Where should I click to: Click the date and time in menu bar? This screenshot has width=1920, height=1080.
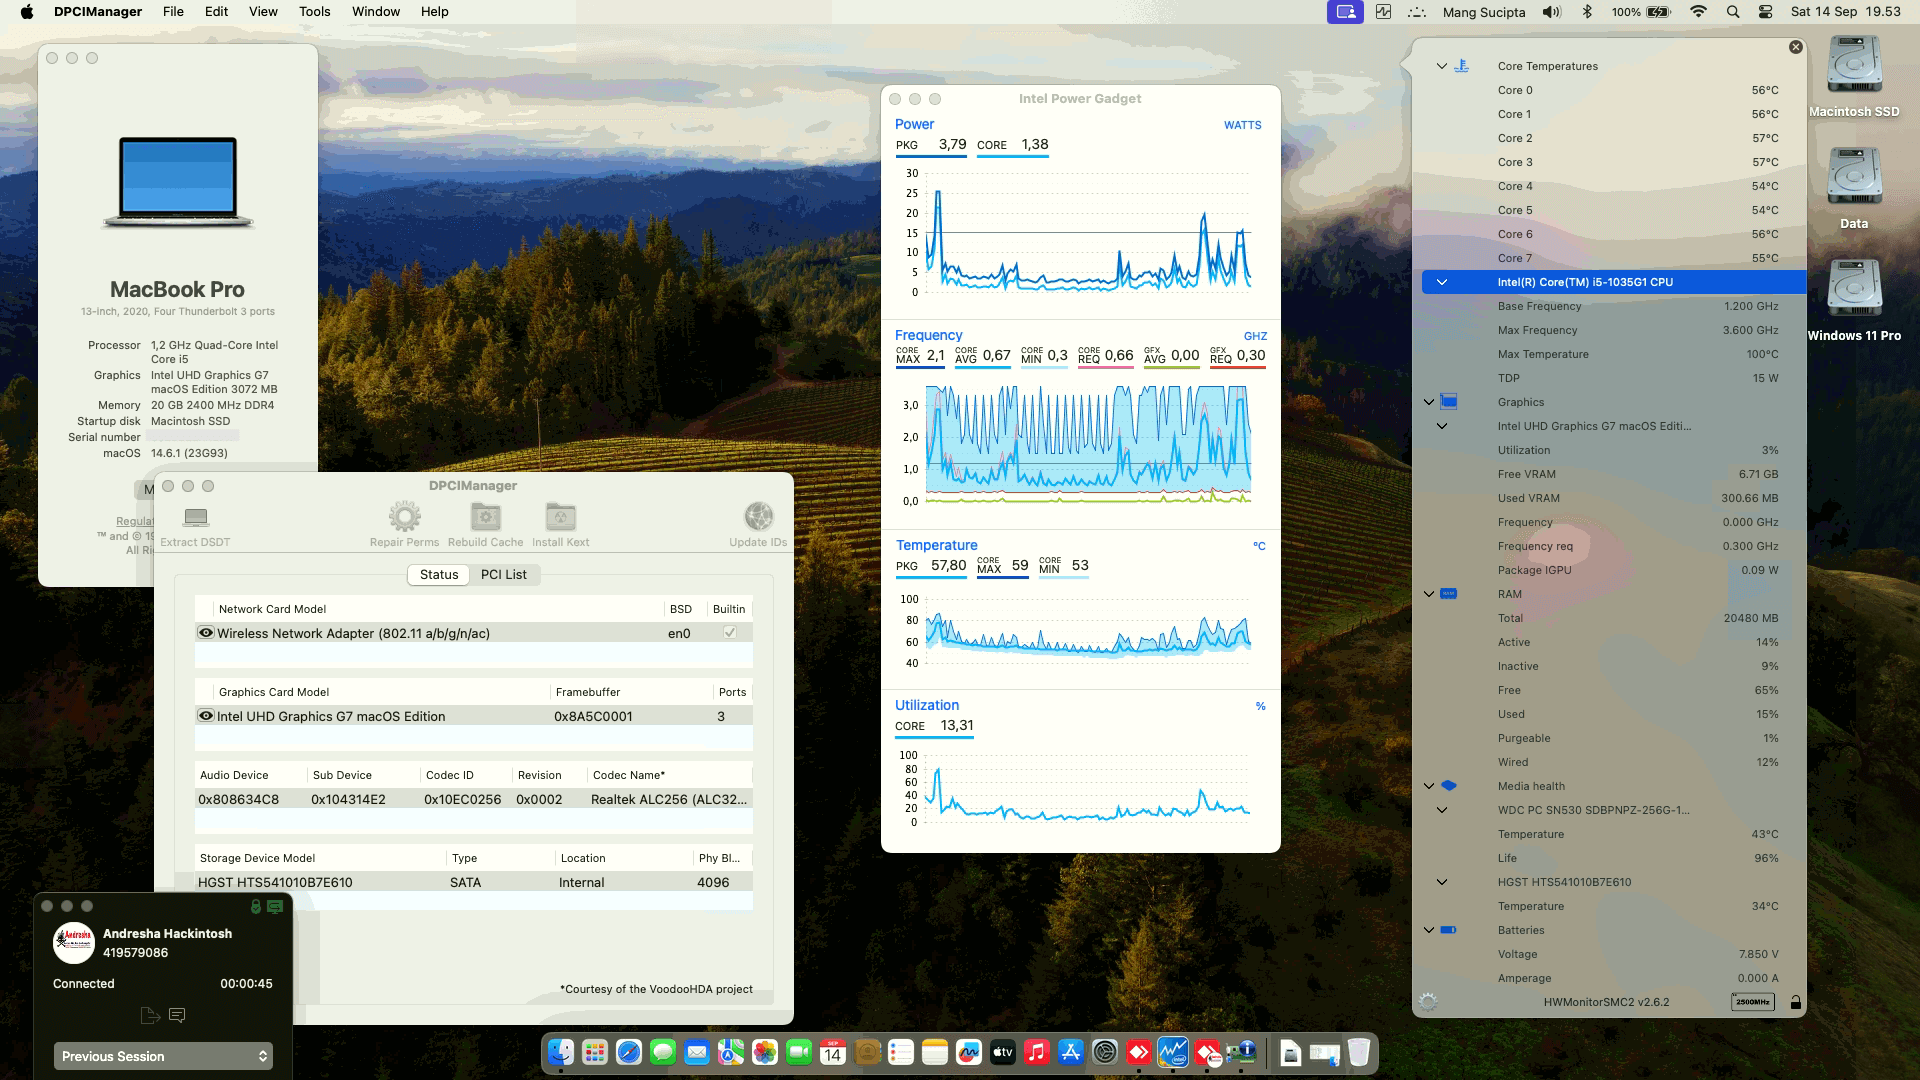tap(1846, 12)
